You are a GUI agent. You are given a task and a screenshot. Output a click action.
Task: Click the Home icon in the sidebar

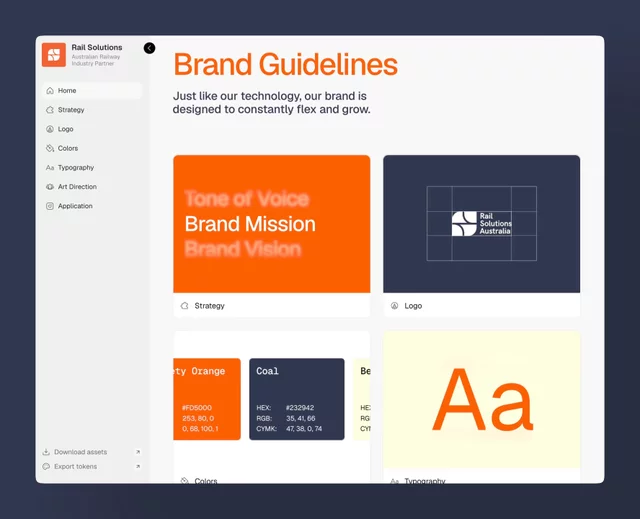(50, 91)
